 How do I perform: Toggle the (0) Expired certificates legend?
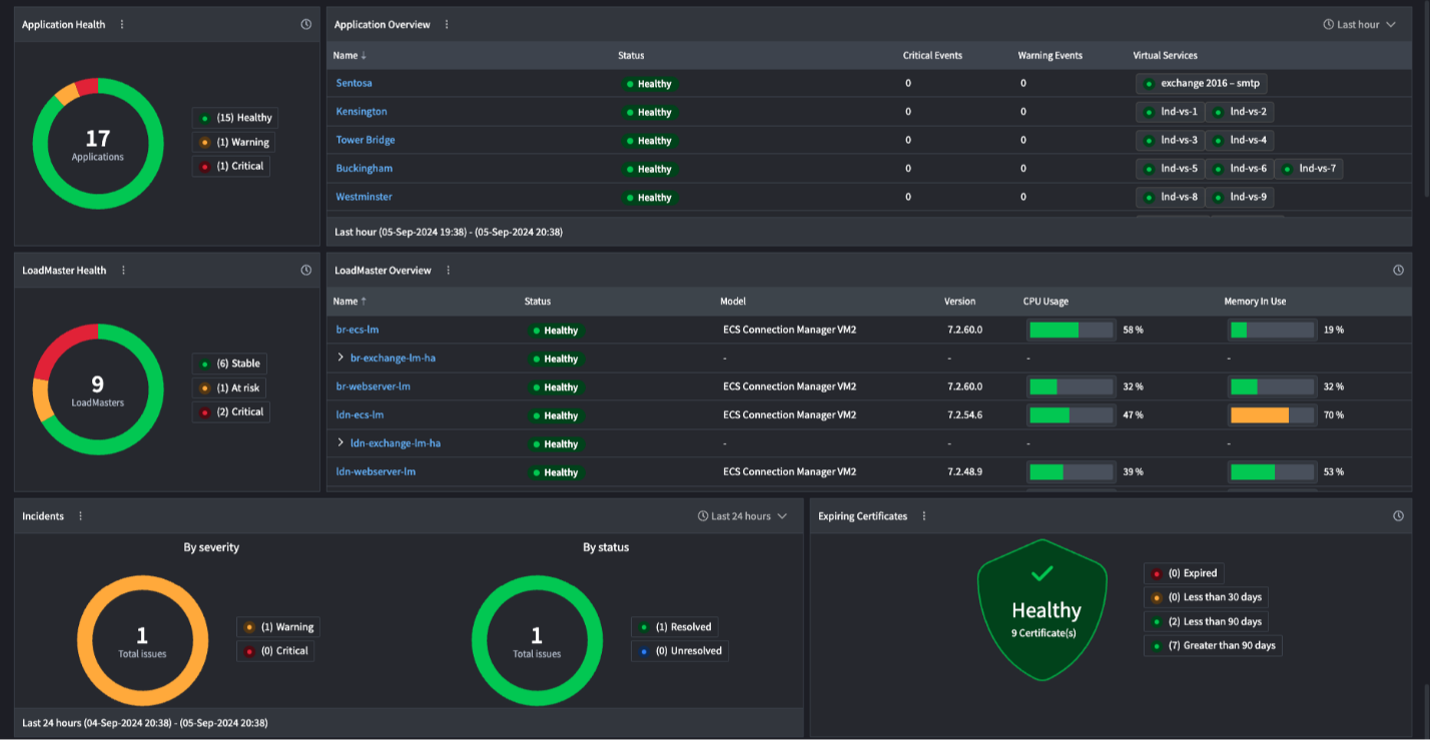pos(1184,572)
